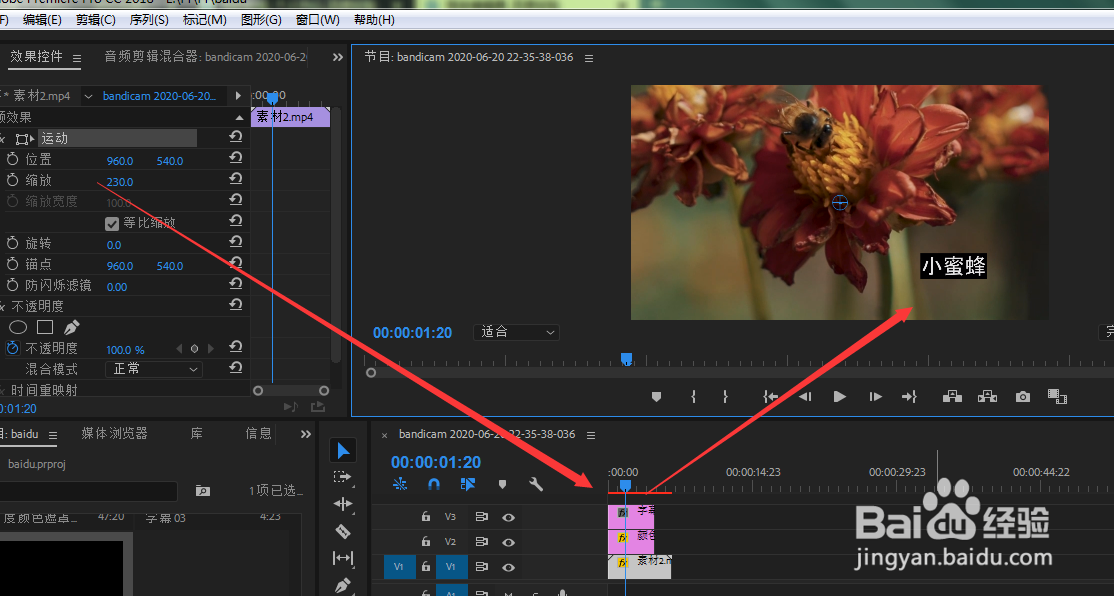The width and height of the screenshot is (1114, 596).
Task: Click the Extract button
Action: pyautogui.click(x=987, y=396)
